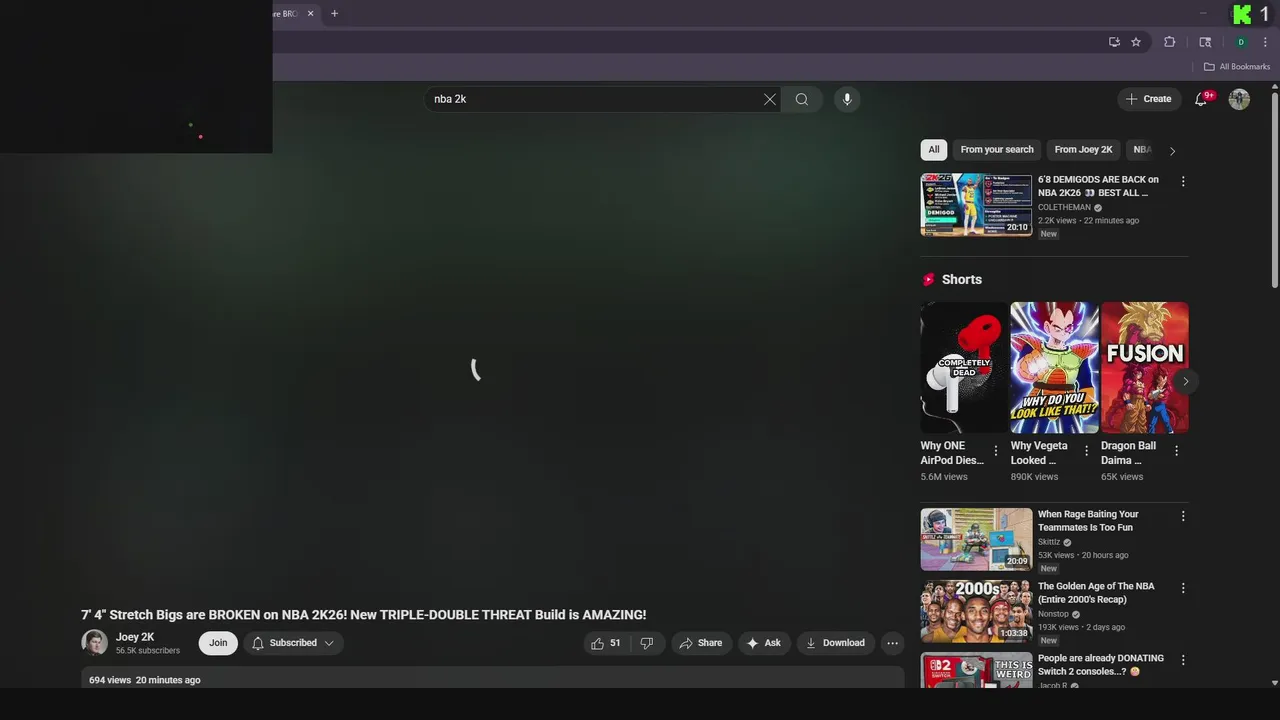Join Joey 2K channel membership
This screenshot has width=1280, height=720.
click(x=218, y=643)
